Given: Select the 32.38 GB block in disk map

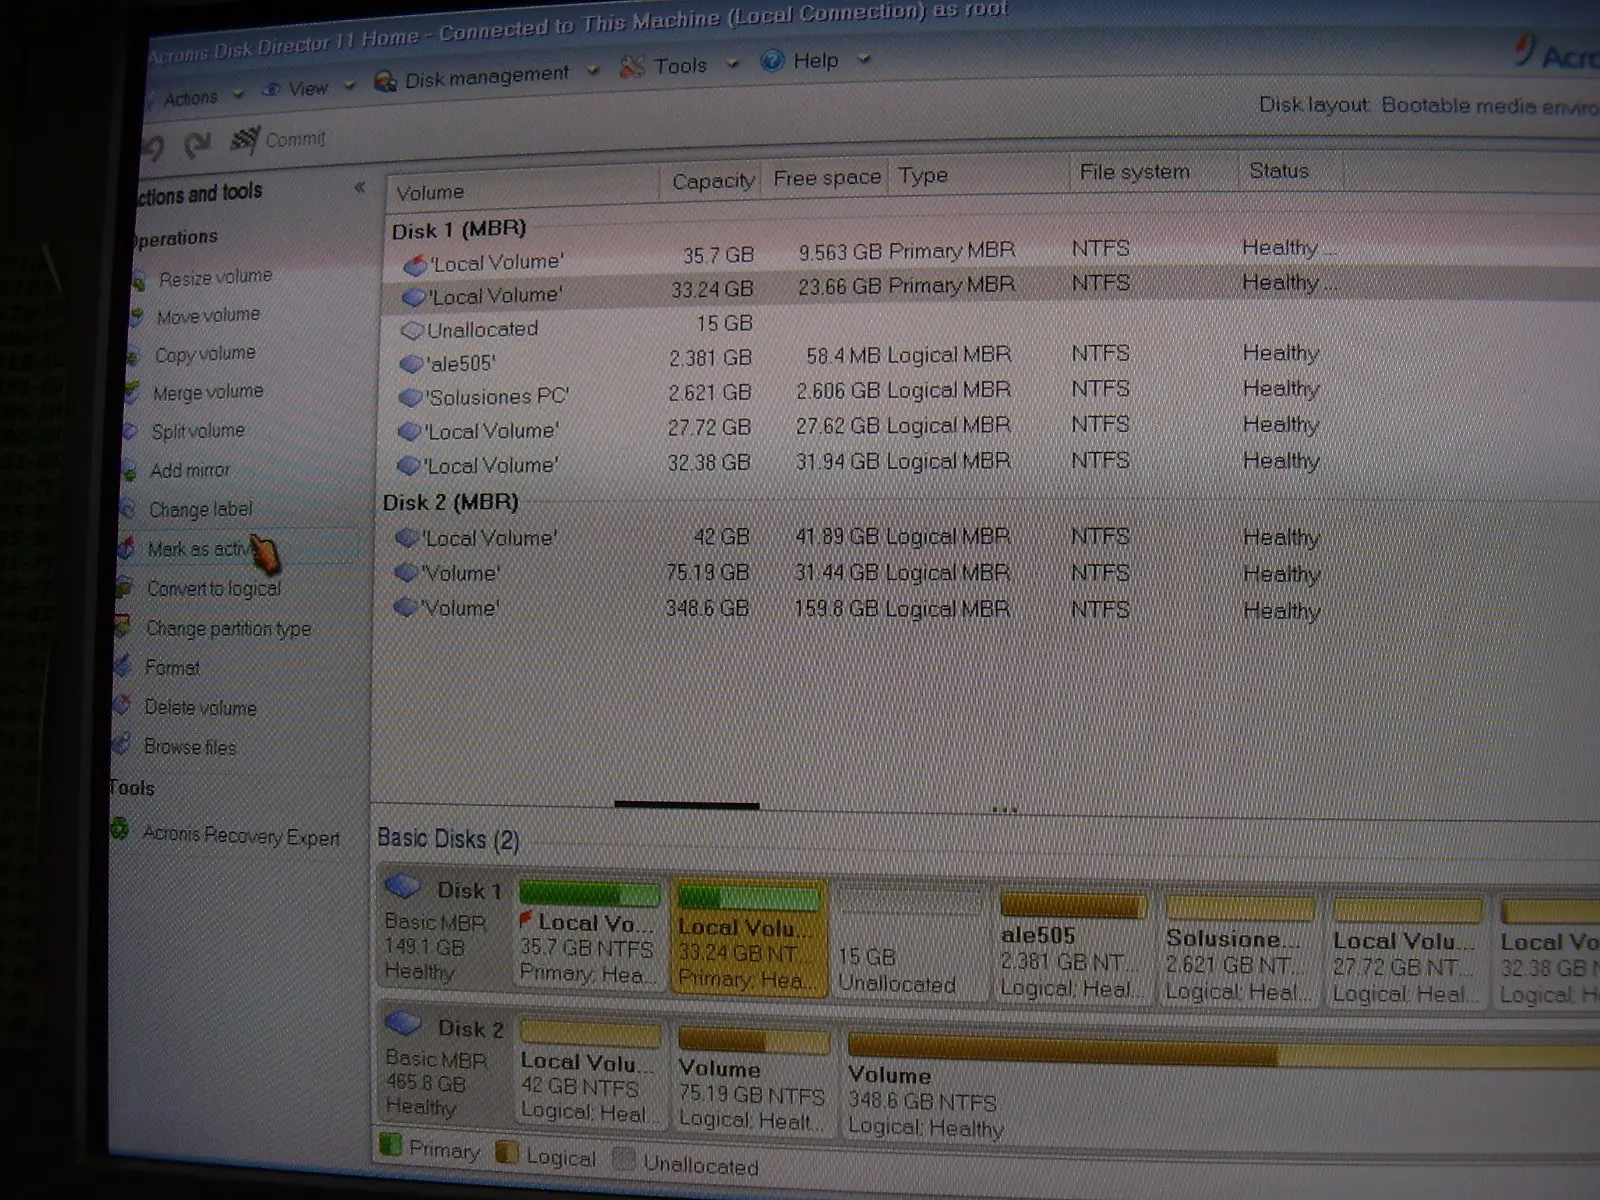Looking at the screenshot, I should (1548, 954).
